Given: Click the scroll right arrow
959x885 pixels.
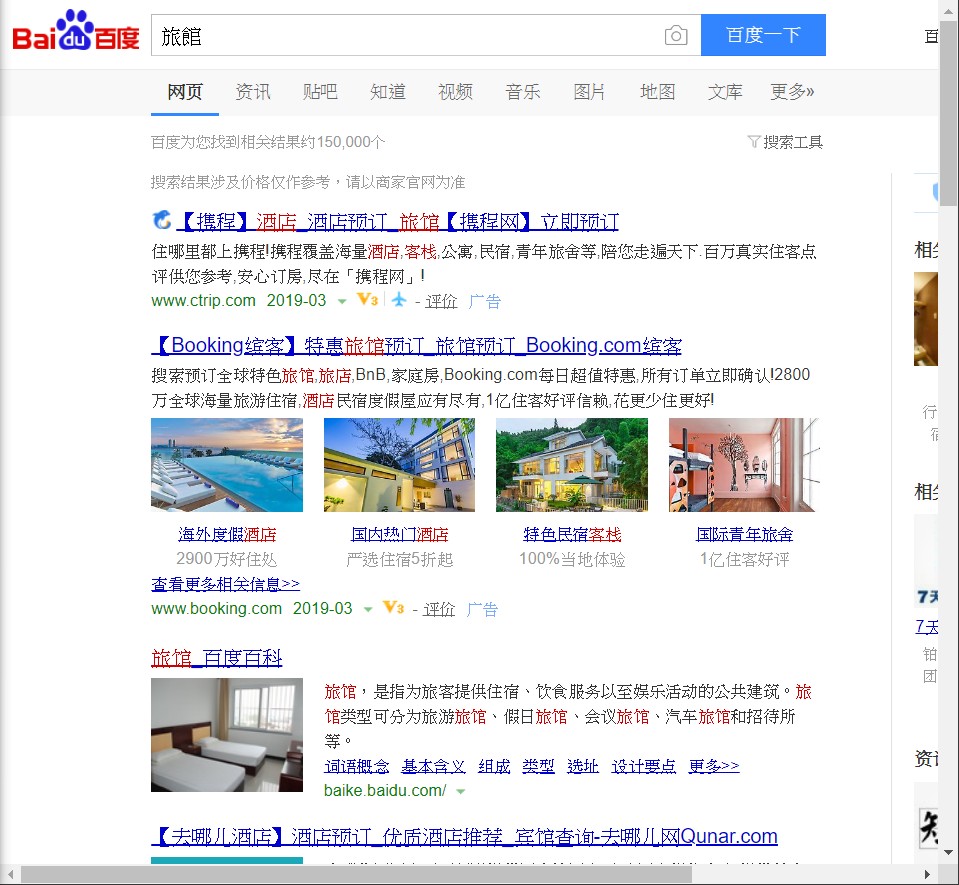Looking at the screenshot, I should pyautogui.click(x=927, y=875).
